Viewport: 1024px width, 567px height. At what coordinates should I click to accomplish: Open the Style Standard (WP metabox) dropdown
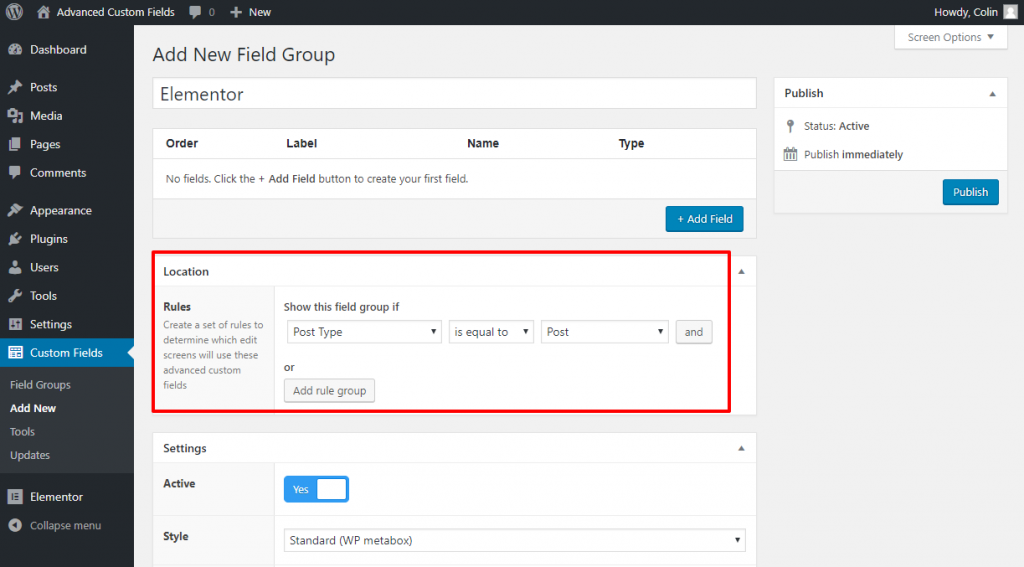tap(514, 540)
